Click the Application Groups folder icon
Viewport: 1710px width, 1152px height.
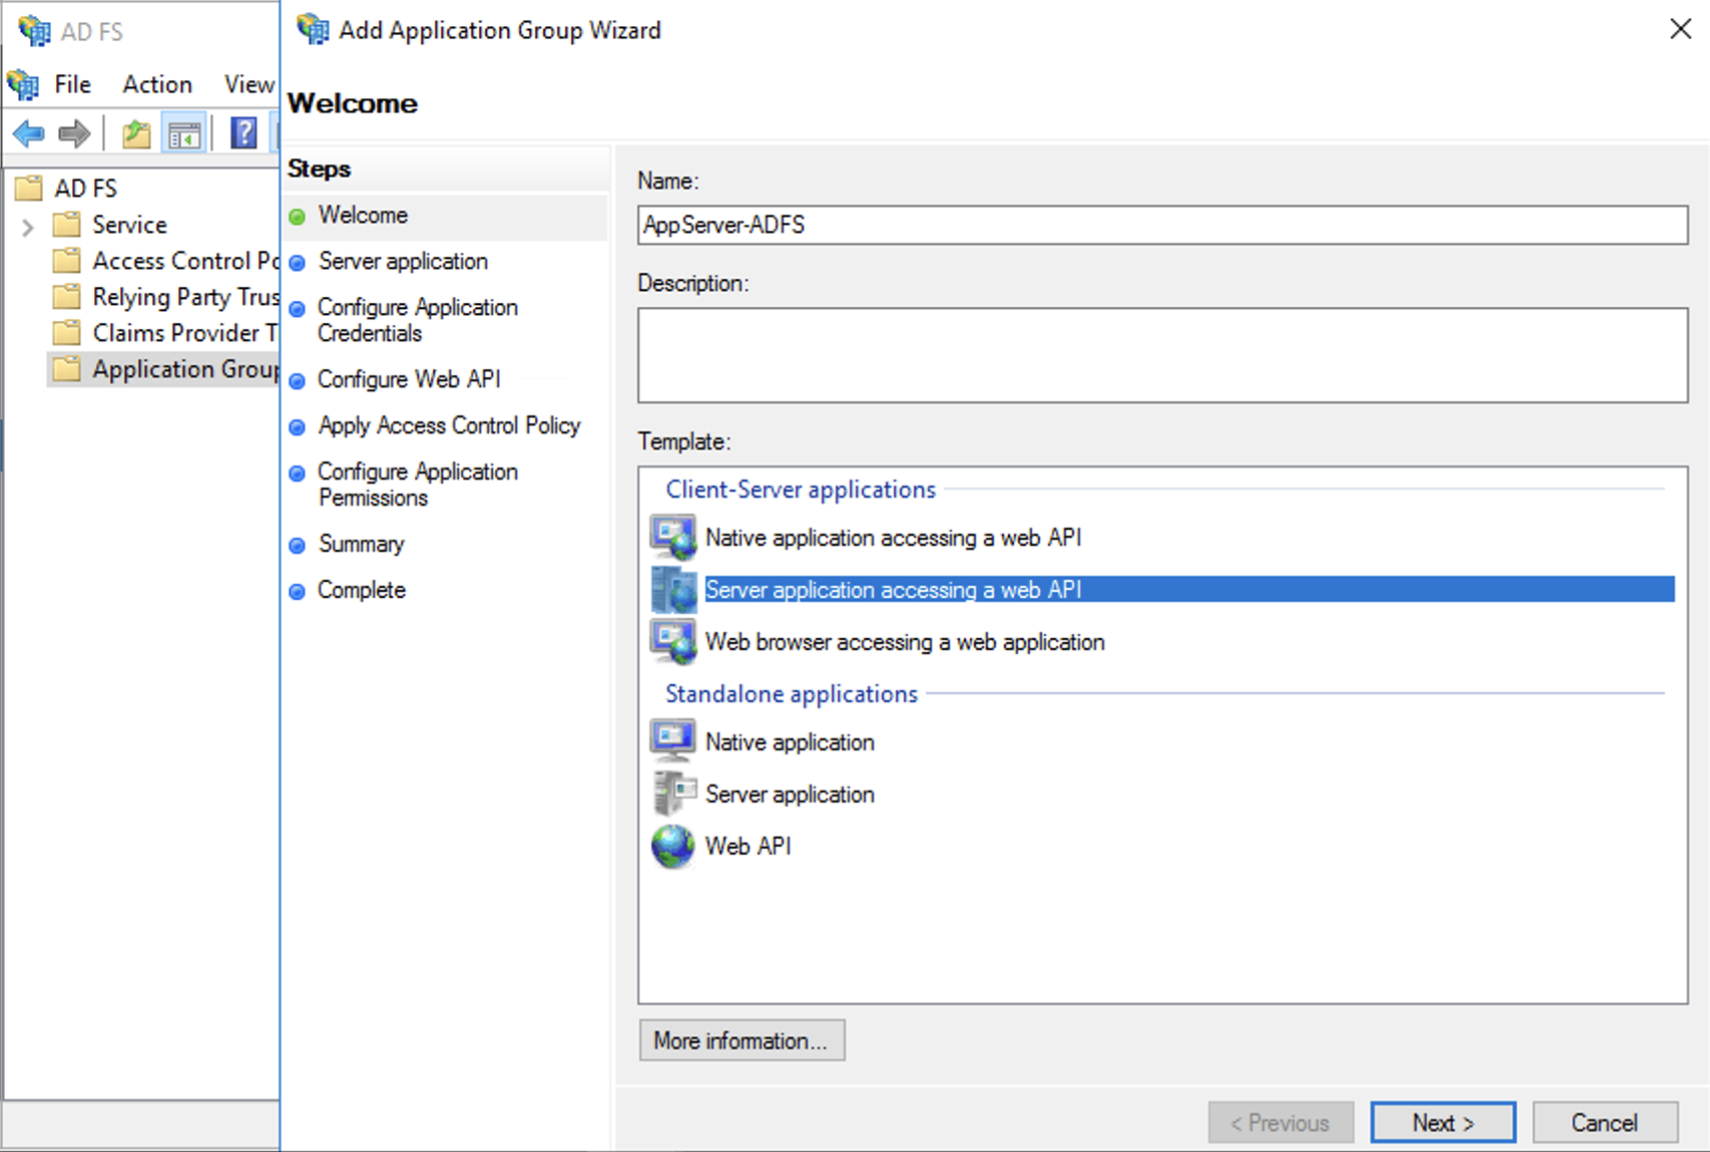coord(67,368)
